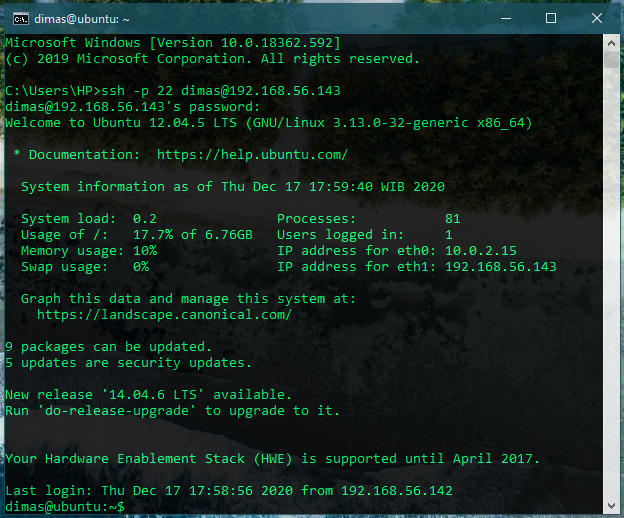Maximize the SSH terminal window
The height and width of the screenshot is (518, 624).
[550, 18]
